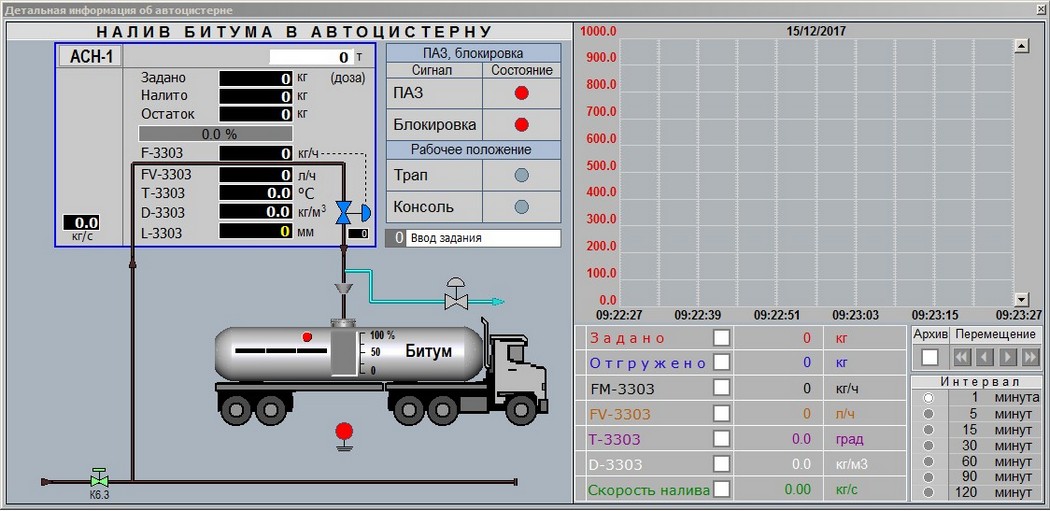
Task: Click the green K6.3 valve on the pipeline
Action: pos(99,478)
